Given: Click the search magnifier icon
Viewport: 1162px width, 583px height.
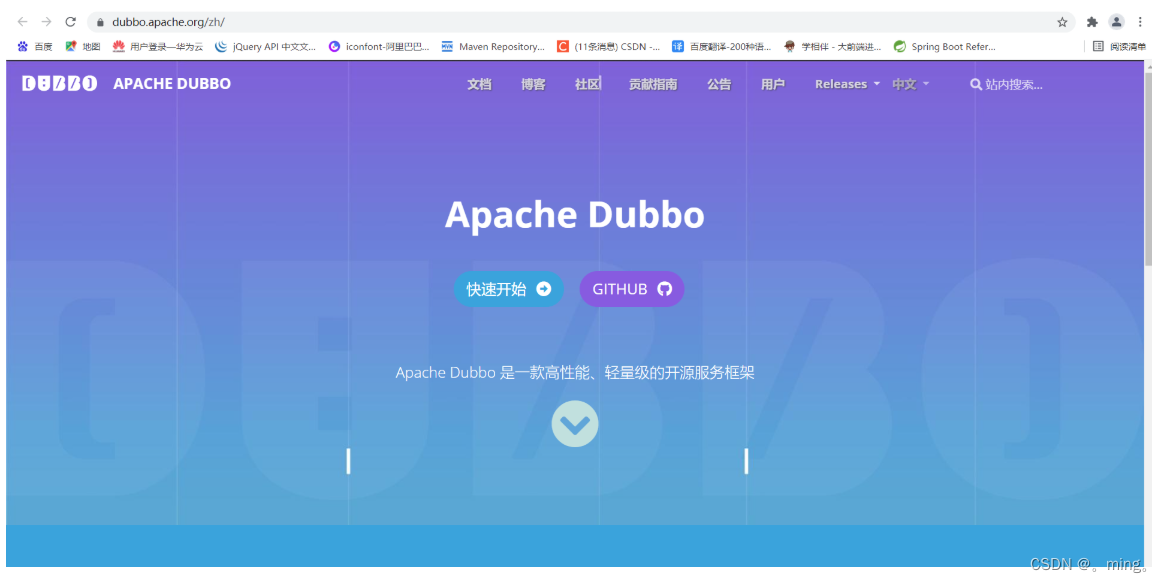Looking at the screenshot, I should pyautogui.click(x=976, y=84).
